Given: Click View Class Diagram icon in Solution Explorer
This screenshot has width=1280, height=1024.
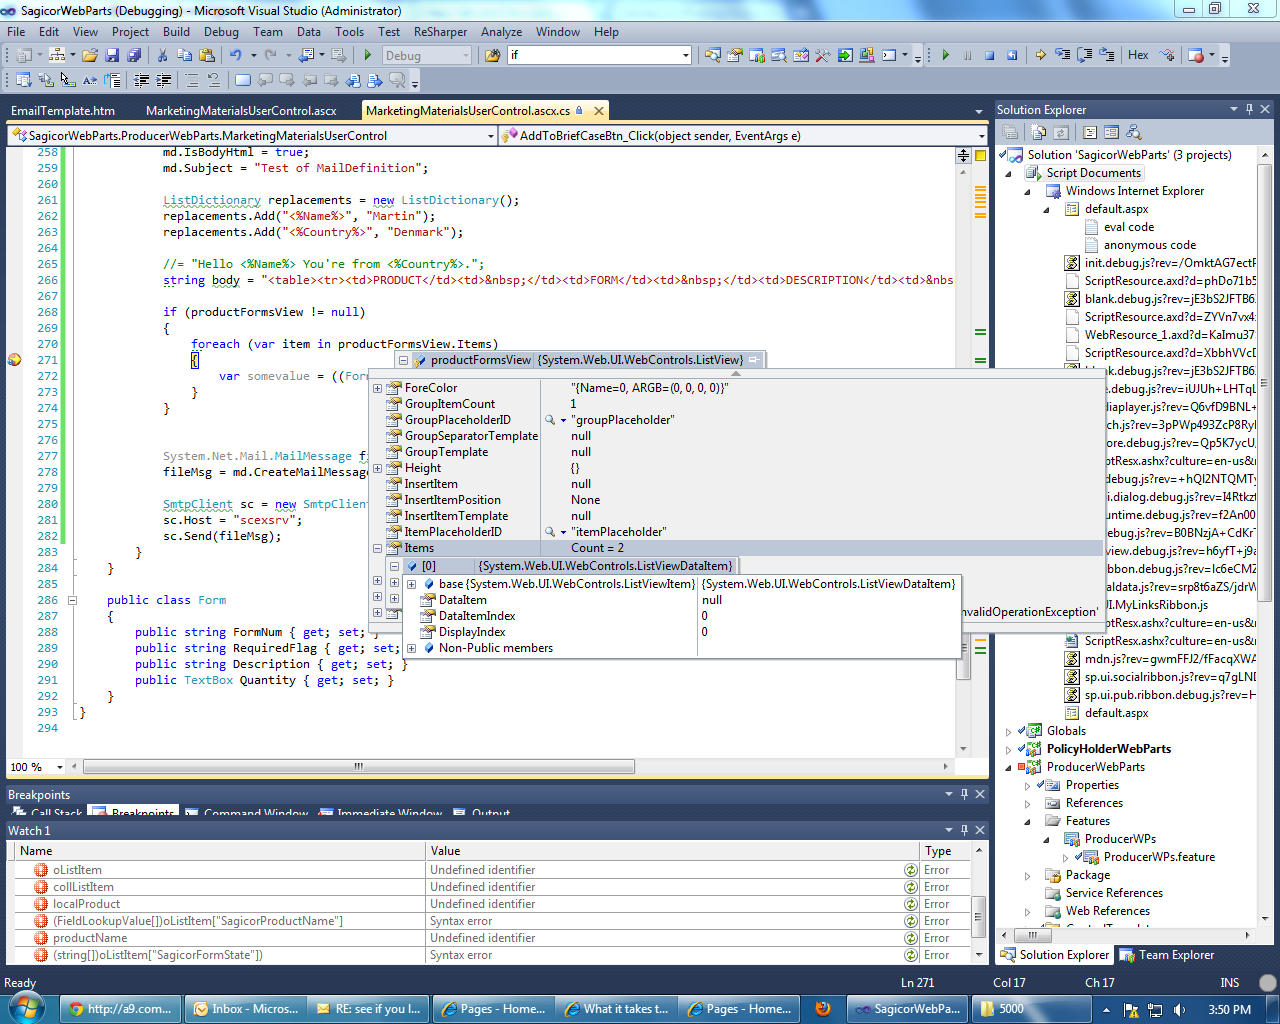Looking at the screenshot, I should (x=1133, y=132).
